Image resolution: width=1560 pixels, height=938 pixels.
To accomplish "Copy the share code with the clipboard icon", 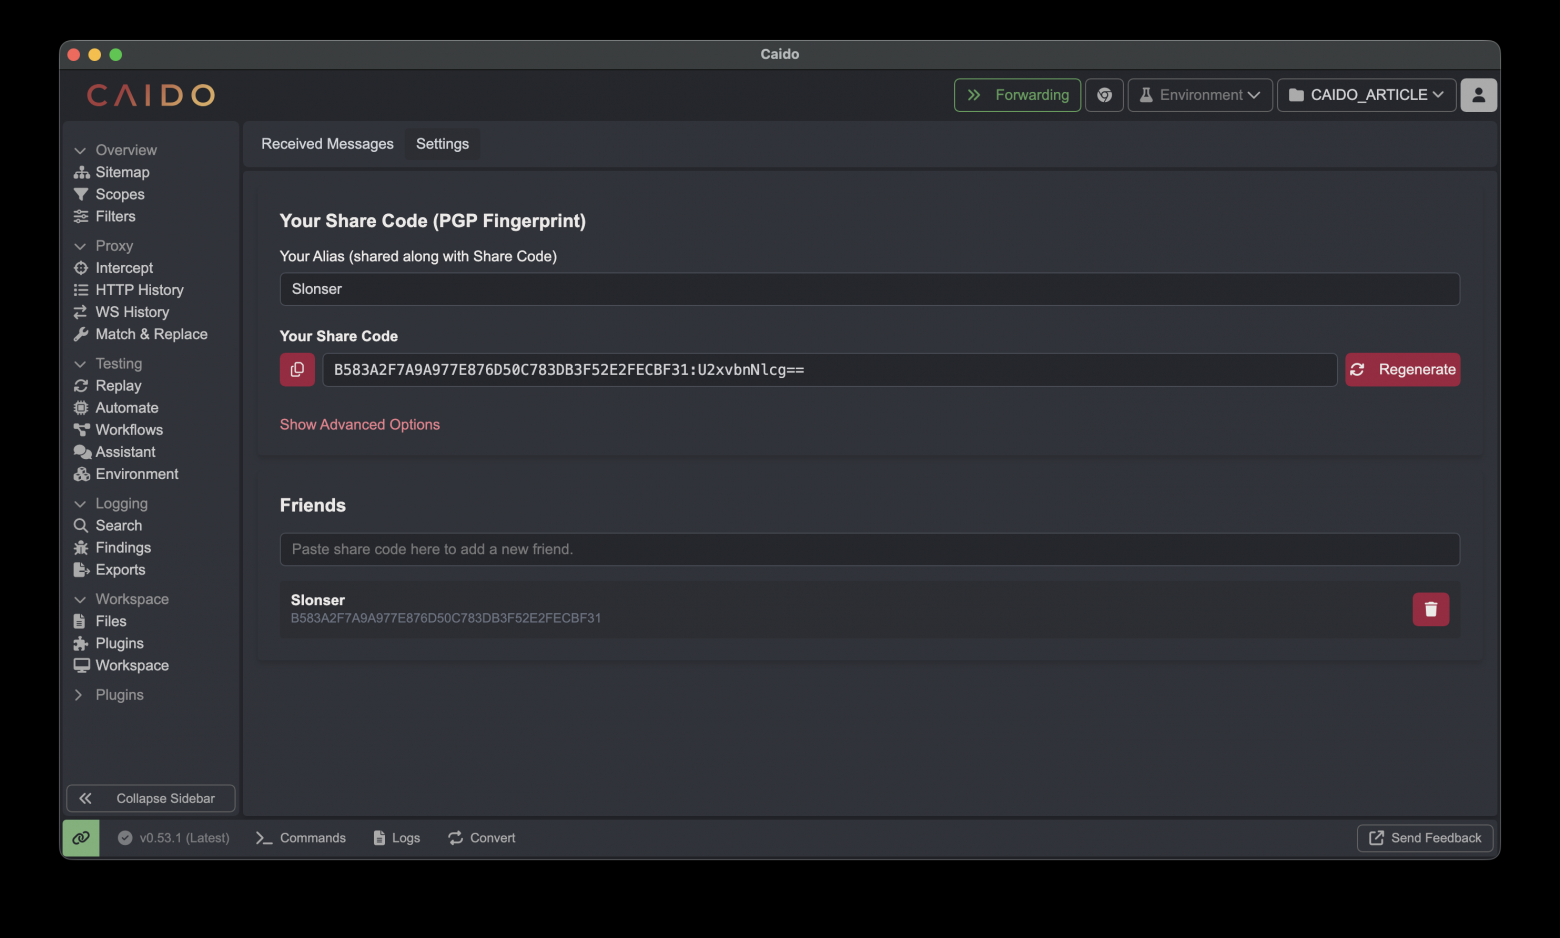I will pyautogui.click(x=297, y=370).
